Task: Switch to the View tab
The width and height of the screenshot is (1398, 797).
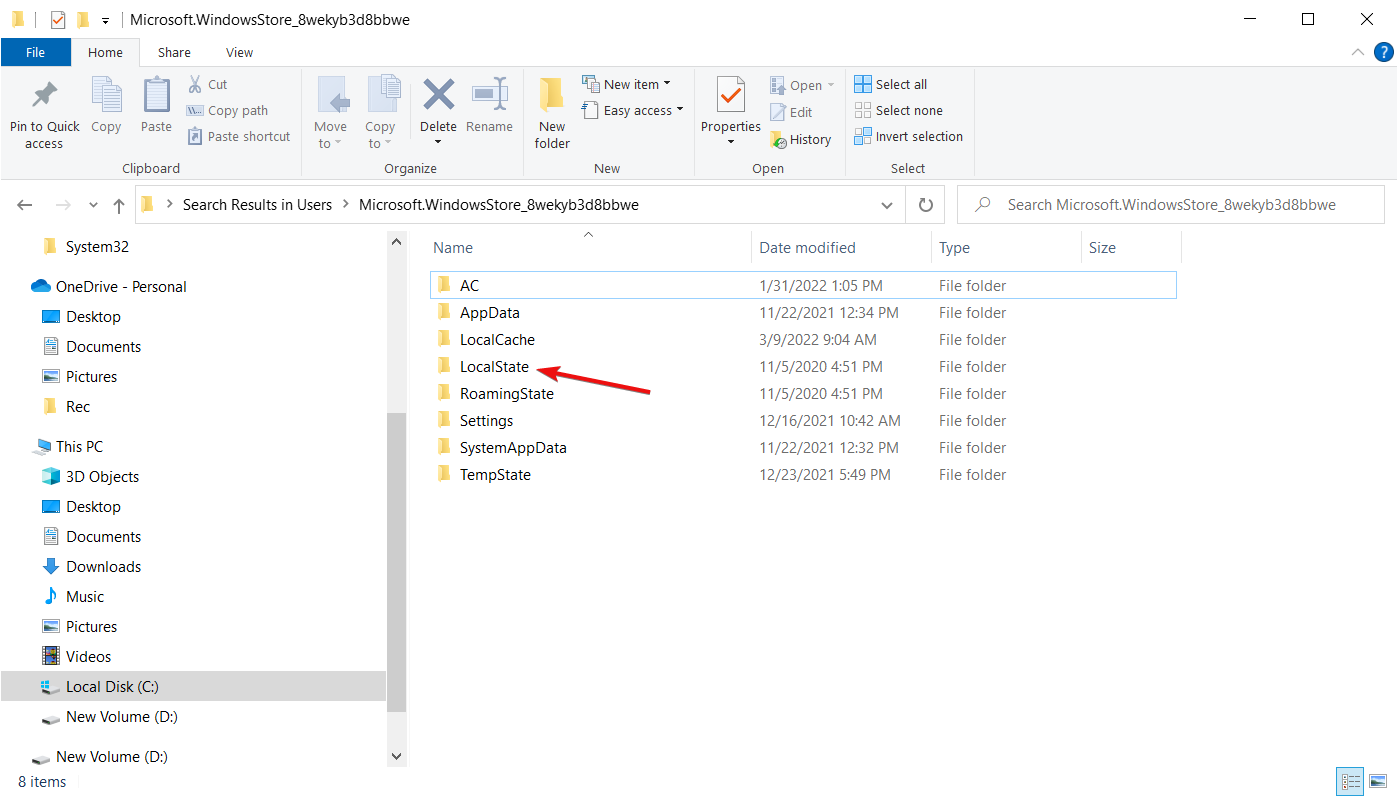Action: [x=239, y=52]
